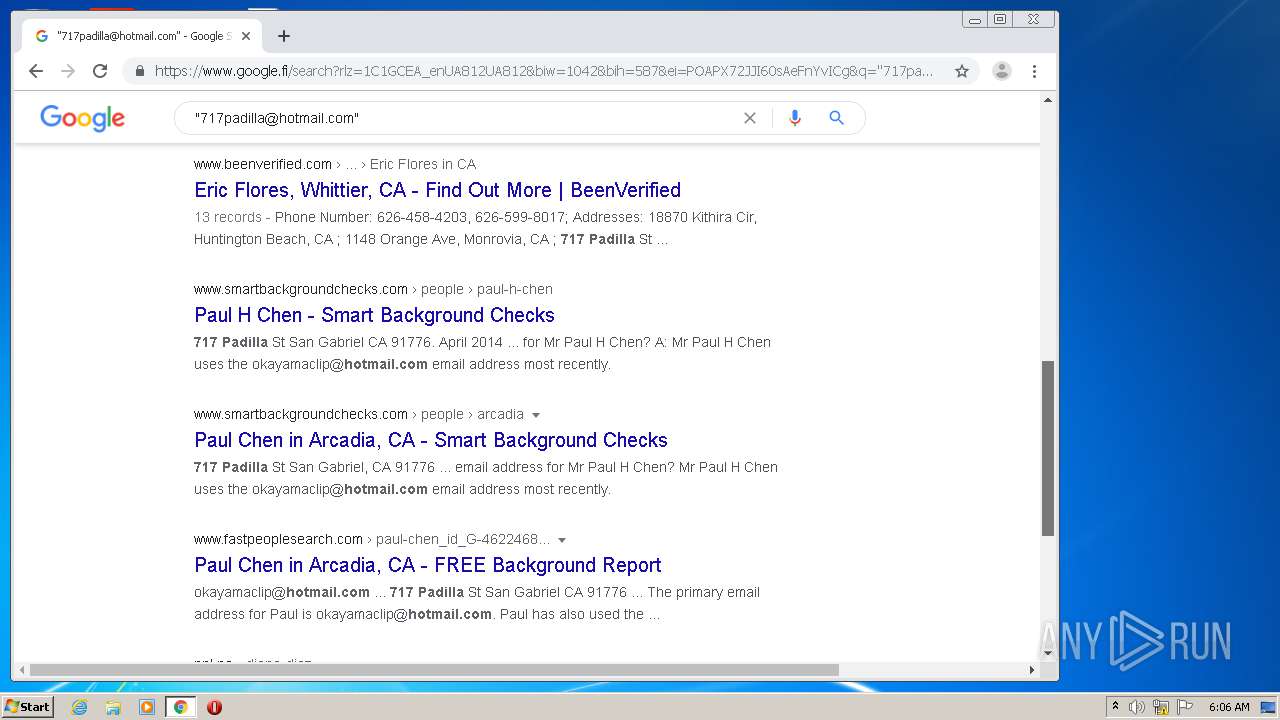Open the red Opera-style taskbar icon
This screenshot has height=720, width=1280.
214,707
